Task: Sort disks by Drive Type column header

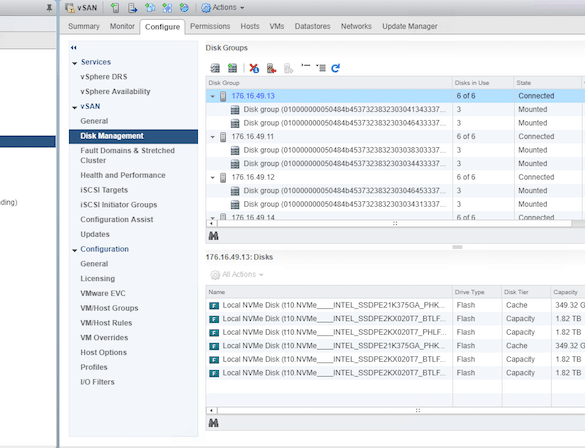Action: pyautogui.click(x=477, y=292)
